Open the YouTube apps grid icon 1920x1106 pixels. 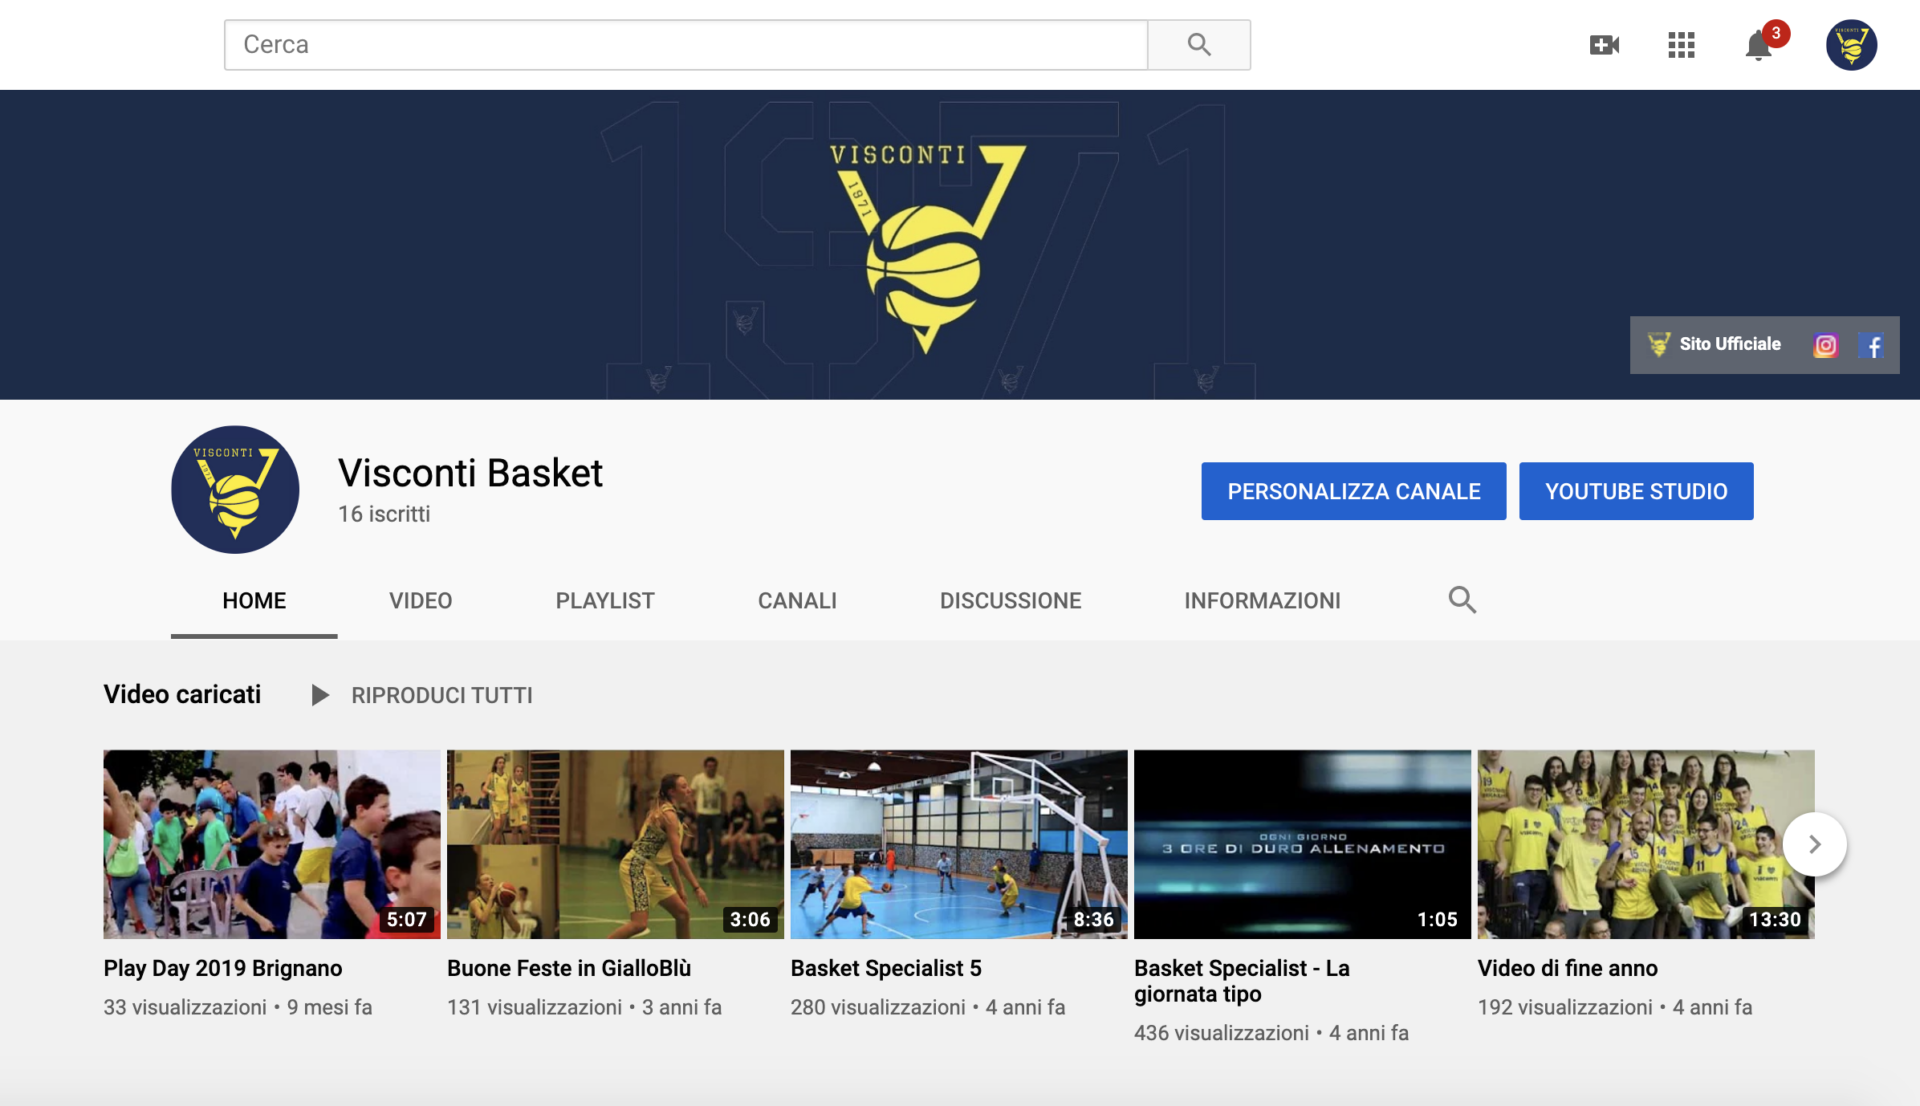[x=1681, y=45]
